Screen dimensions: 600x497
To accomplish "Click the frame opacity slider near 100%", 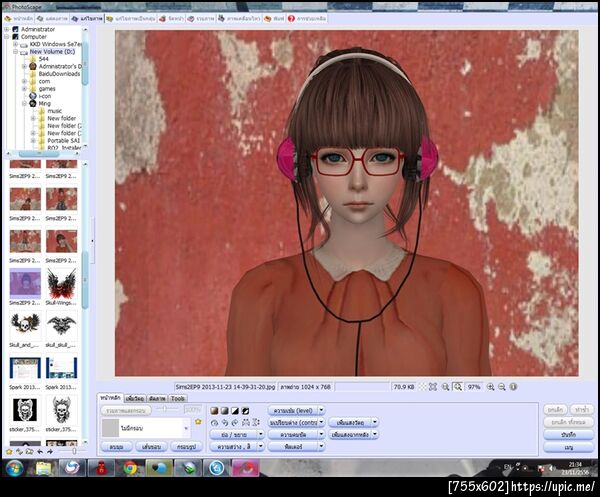I will click(165, 409).
